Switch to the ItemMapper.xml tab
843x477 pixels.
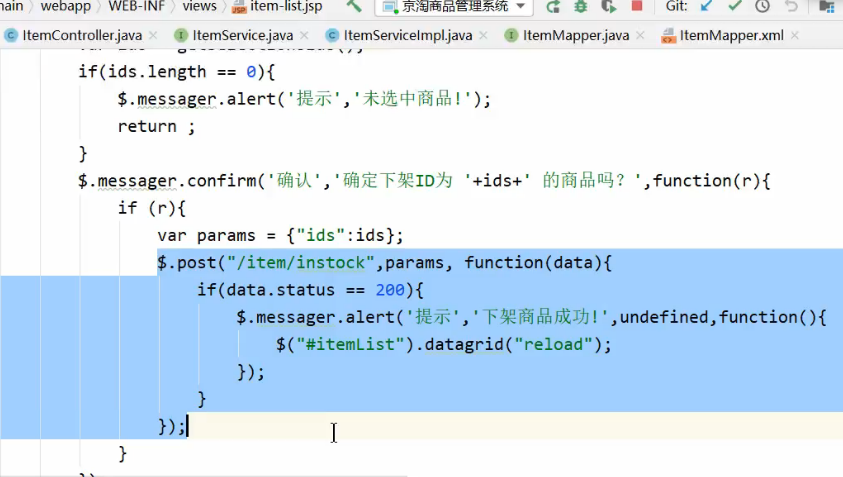tap(732, 35)
